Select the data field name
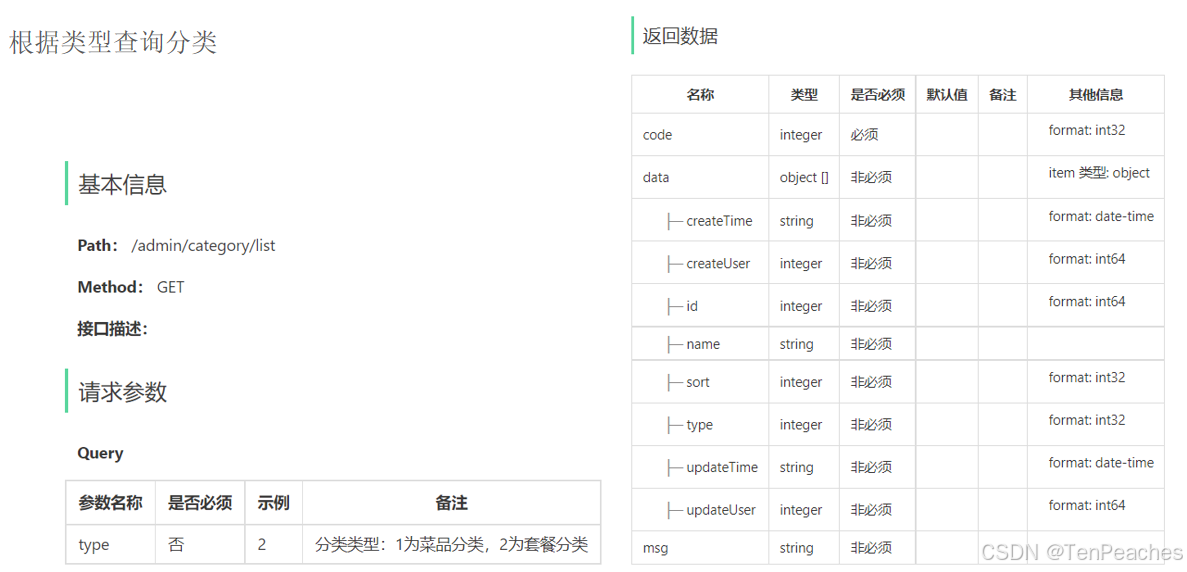The width and height of the screenshot is (1187, 572). pos(656,178)
